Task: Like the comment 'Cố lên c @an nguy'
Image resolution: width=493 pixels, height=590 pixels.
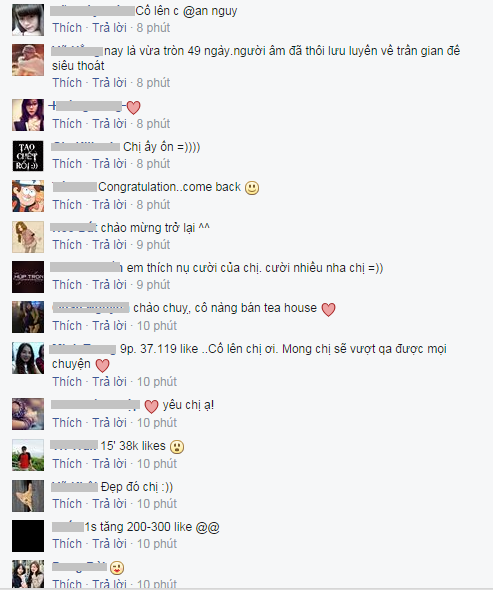Action: coord(67,28)
